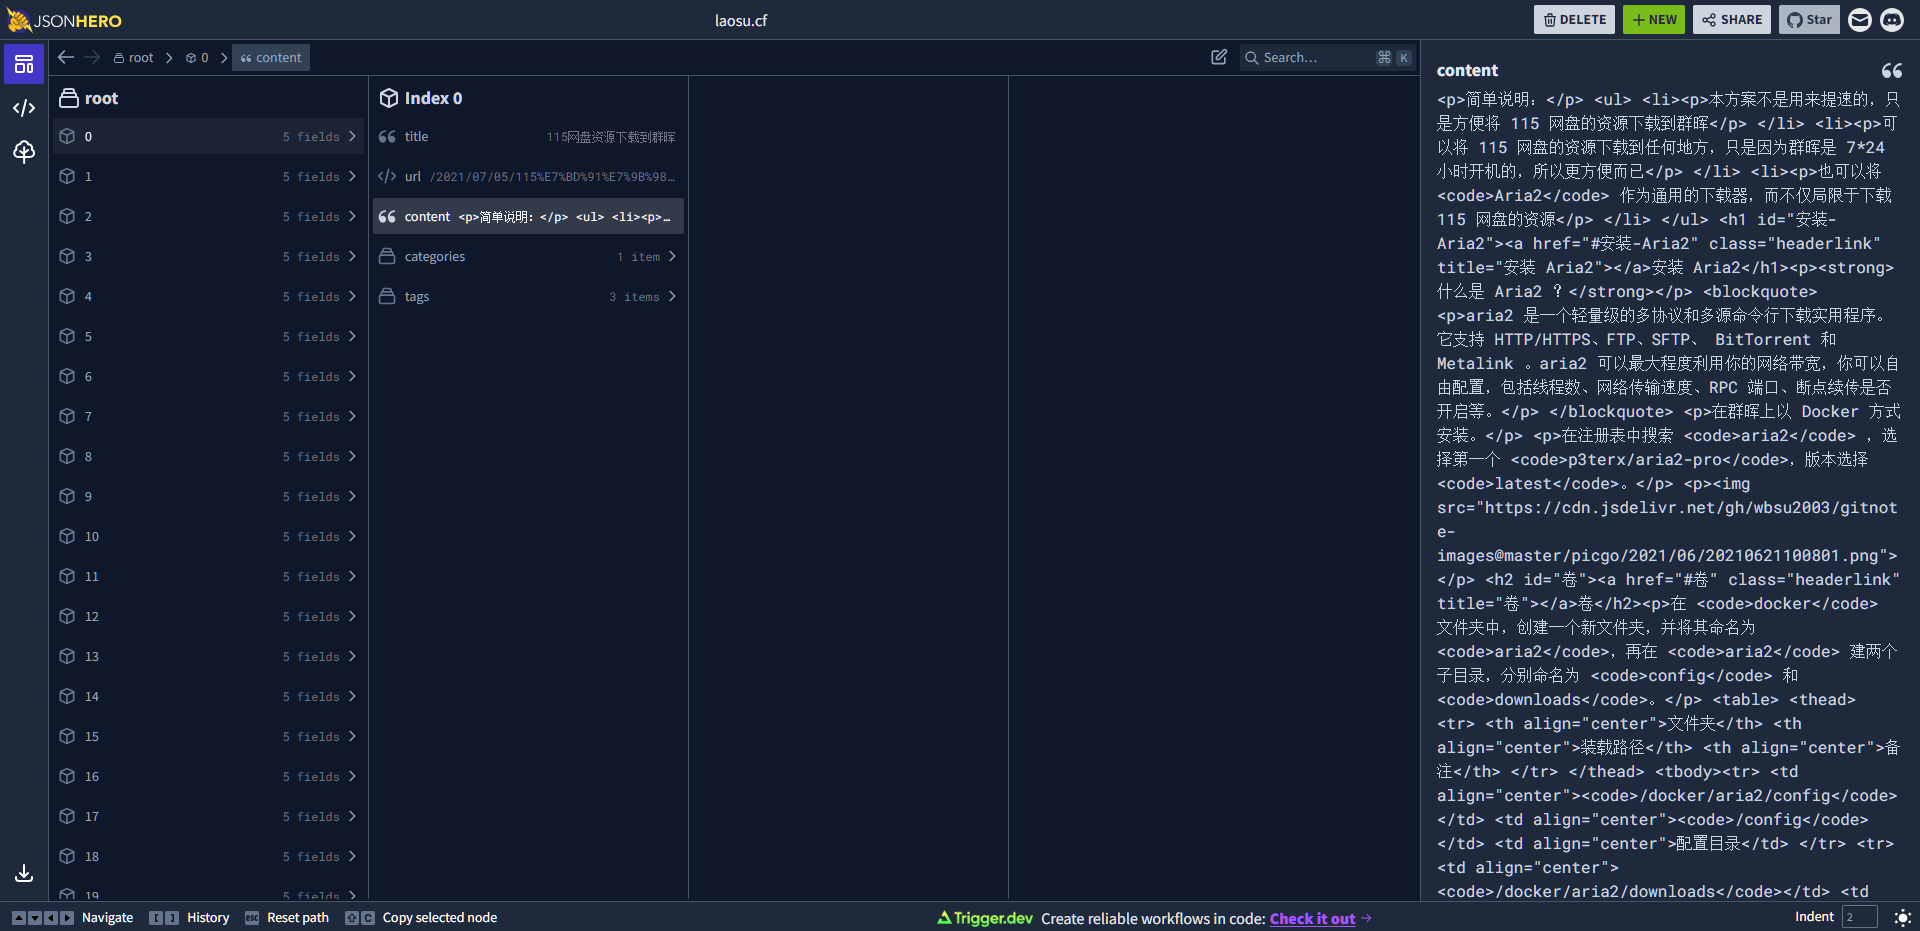Expand root item 6
Viewport: 1920px width, 931px height.
tap(208, 376)
